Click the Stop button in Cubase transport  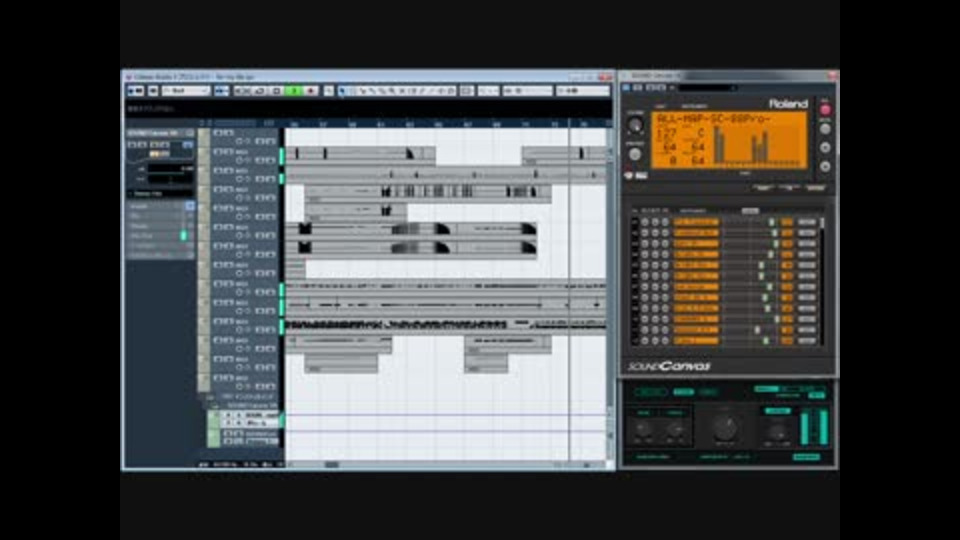277,91
